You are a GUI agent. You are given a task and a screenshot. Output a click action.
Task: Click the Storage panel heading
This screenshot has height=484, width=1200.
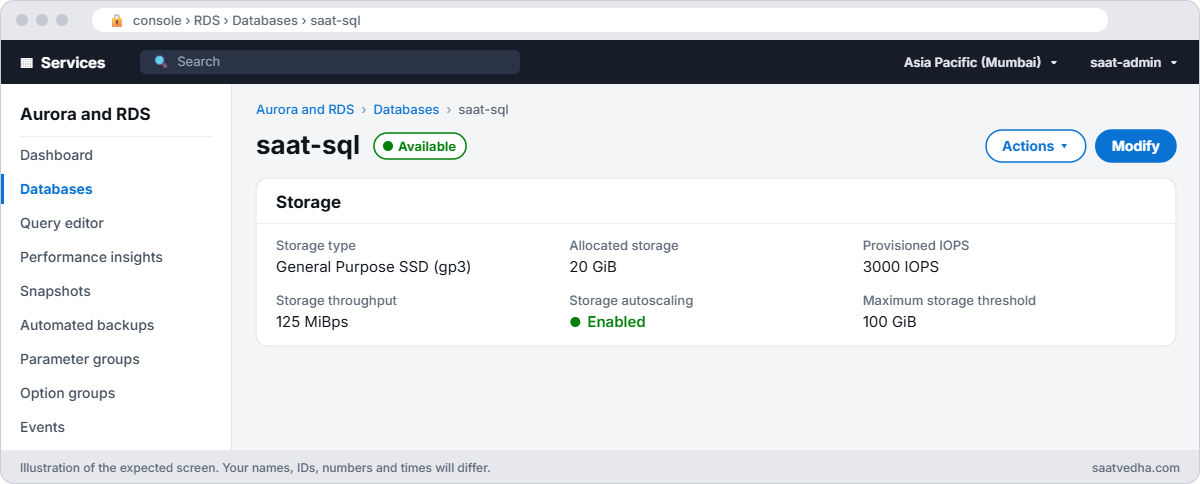(x=308, y=202)
